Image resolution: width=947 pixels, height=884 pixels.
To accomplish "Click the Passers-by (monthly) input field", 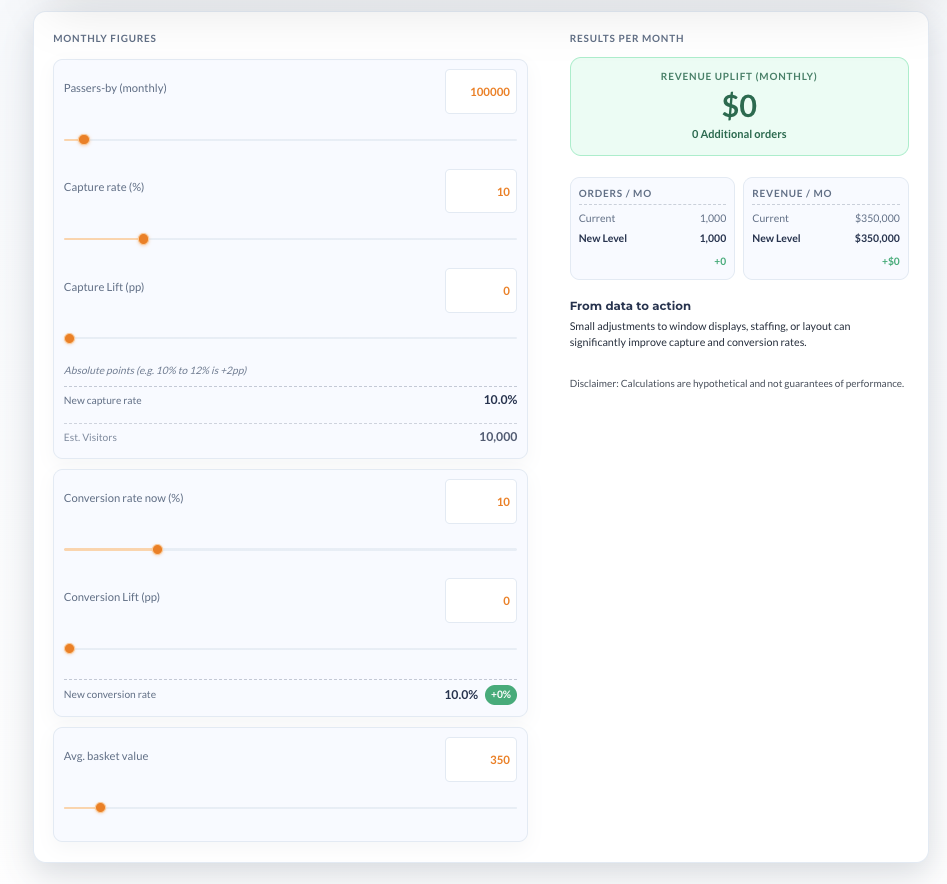I will [480, 92].
